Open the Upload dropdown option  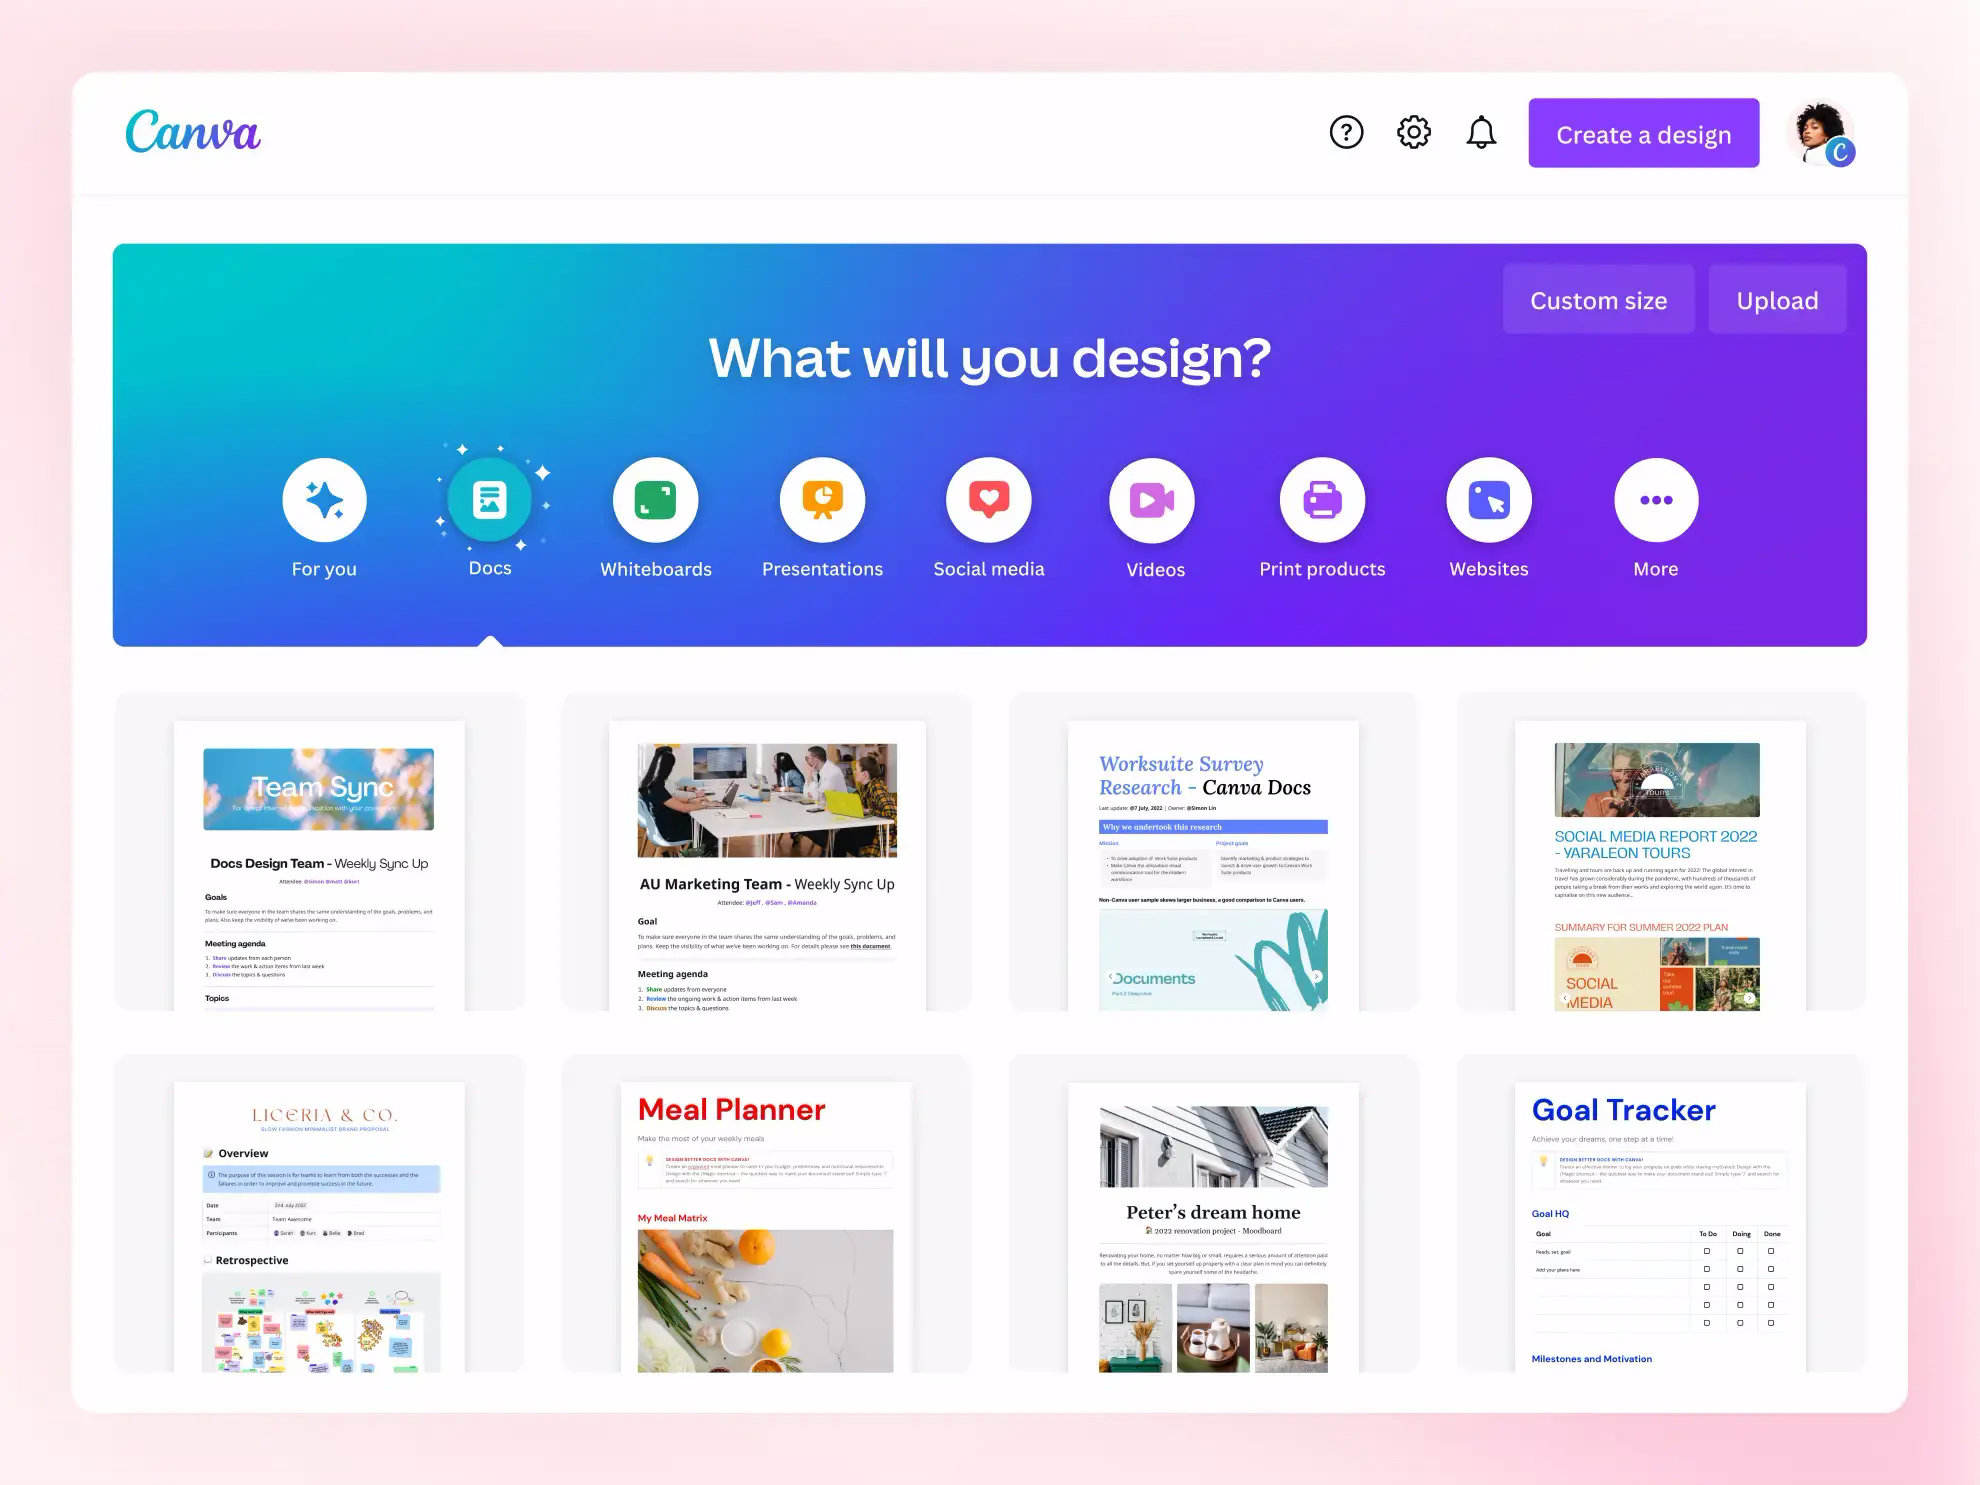pos(1776,299)
